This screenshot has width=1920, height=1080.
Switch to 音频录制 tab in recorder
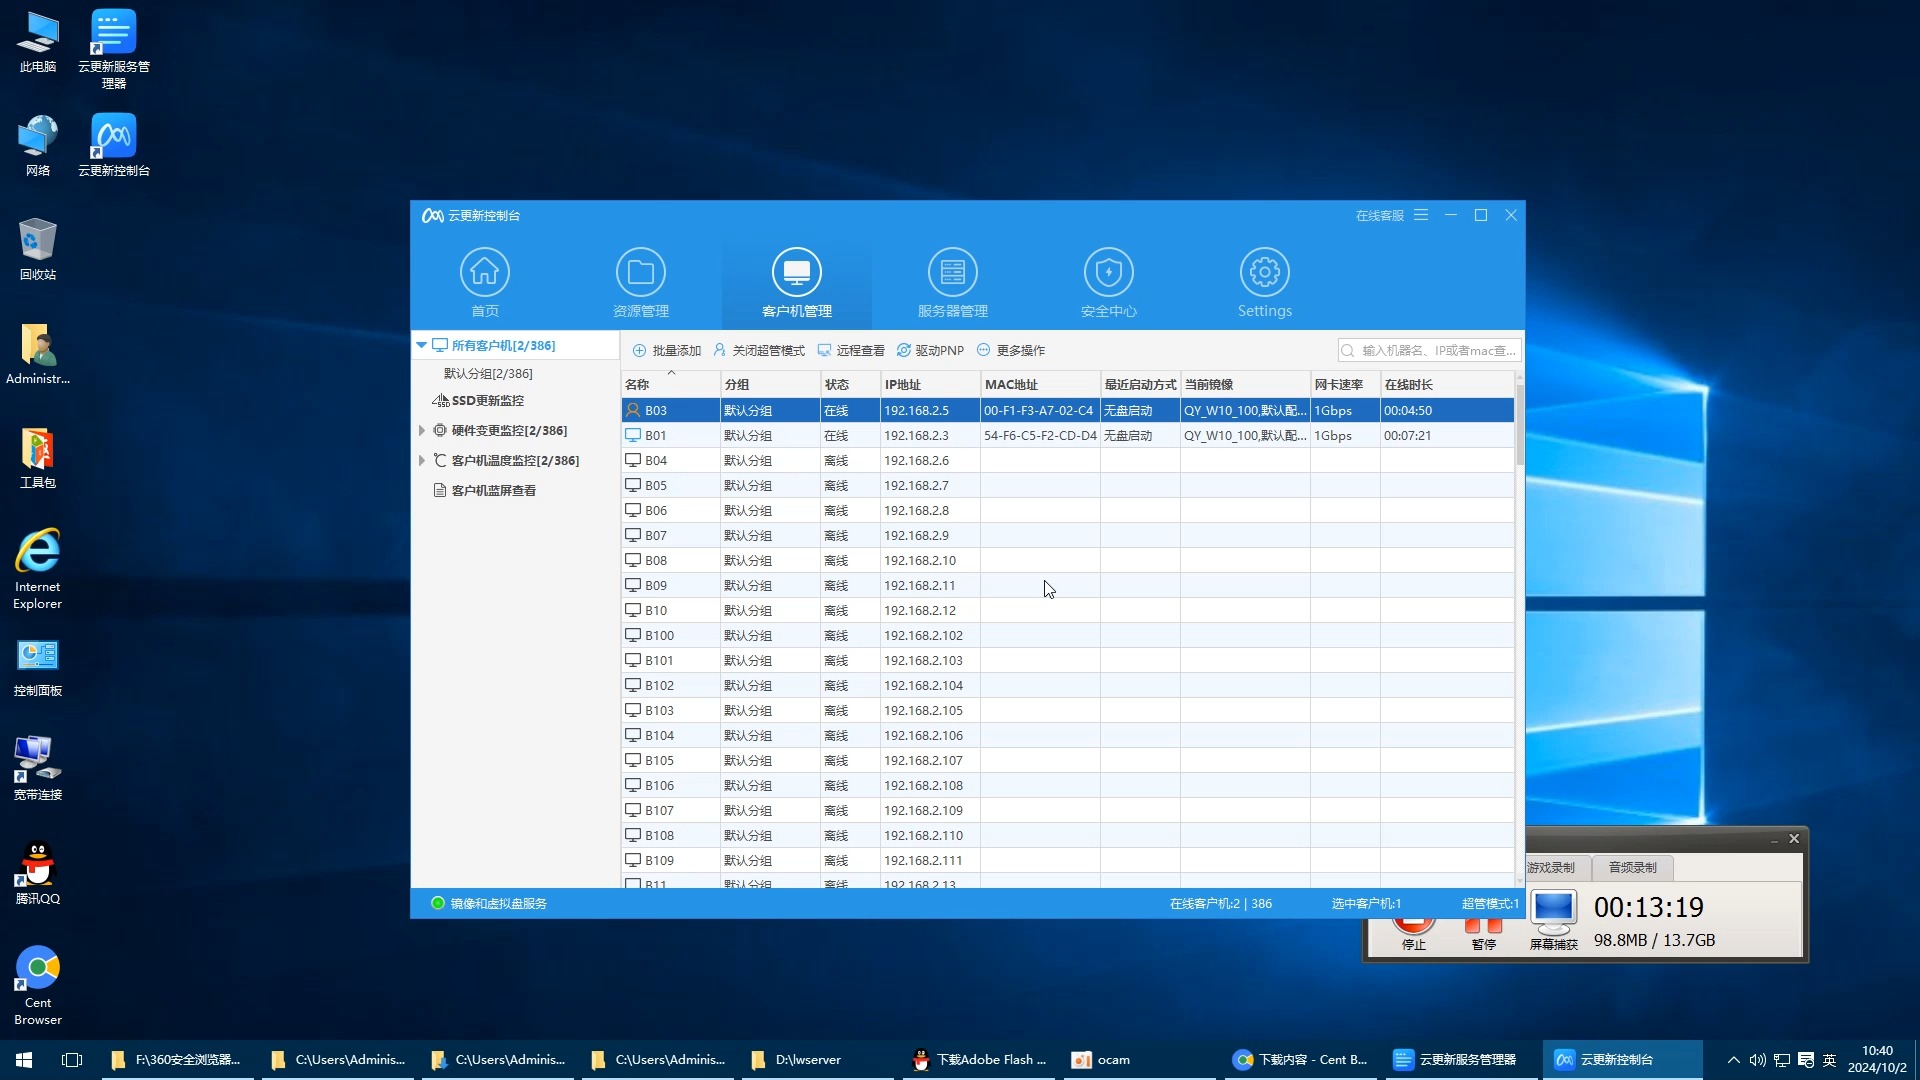coord(1632,868)
